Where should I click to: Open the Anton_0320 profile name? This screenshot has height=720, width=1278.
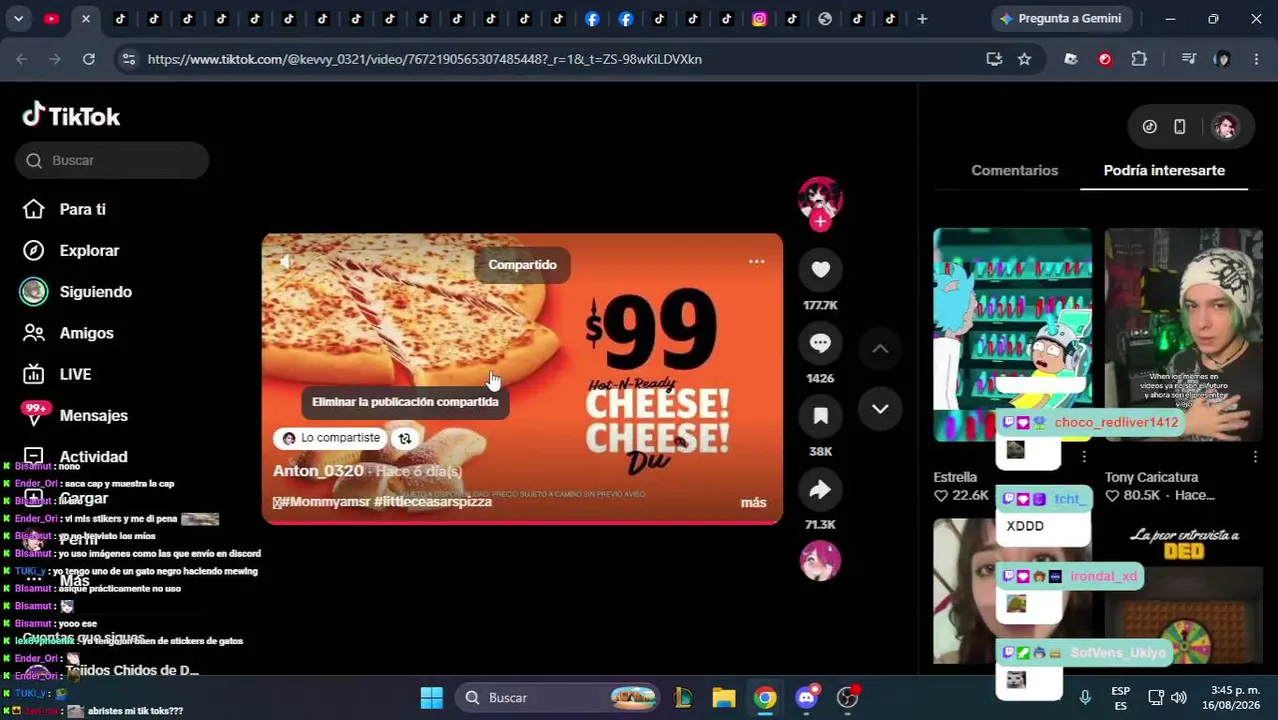[318, 471]
